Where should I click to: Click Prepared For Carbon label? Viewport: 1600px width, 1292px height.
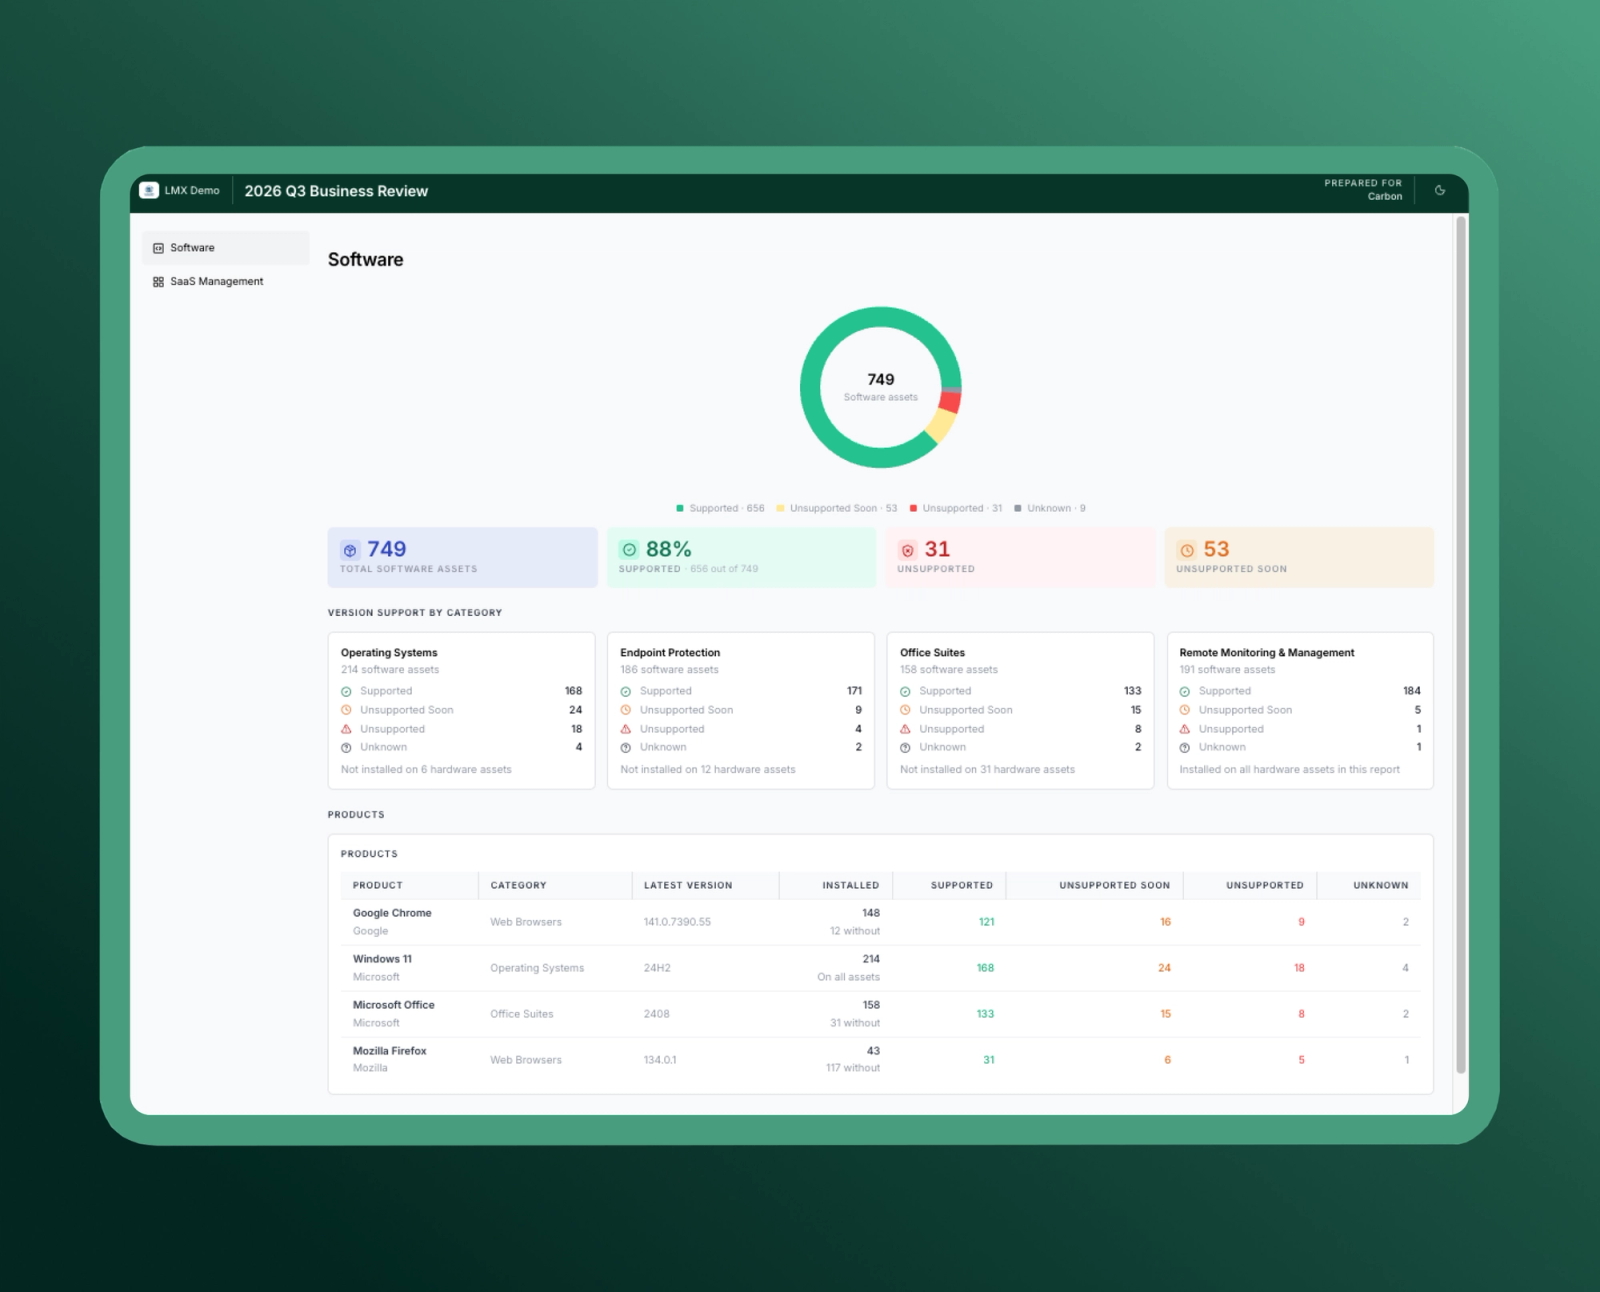click(x=1363, y=190)
